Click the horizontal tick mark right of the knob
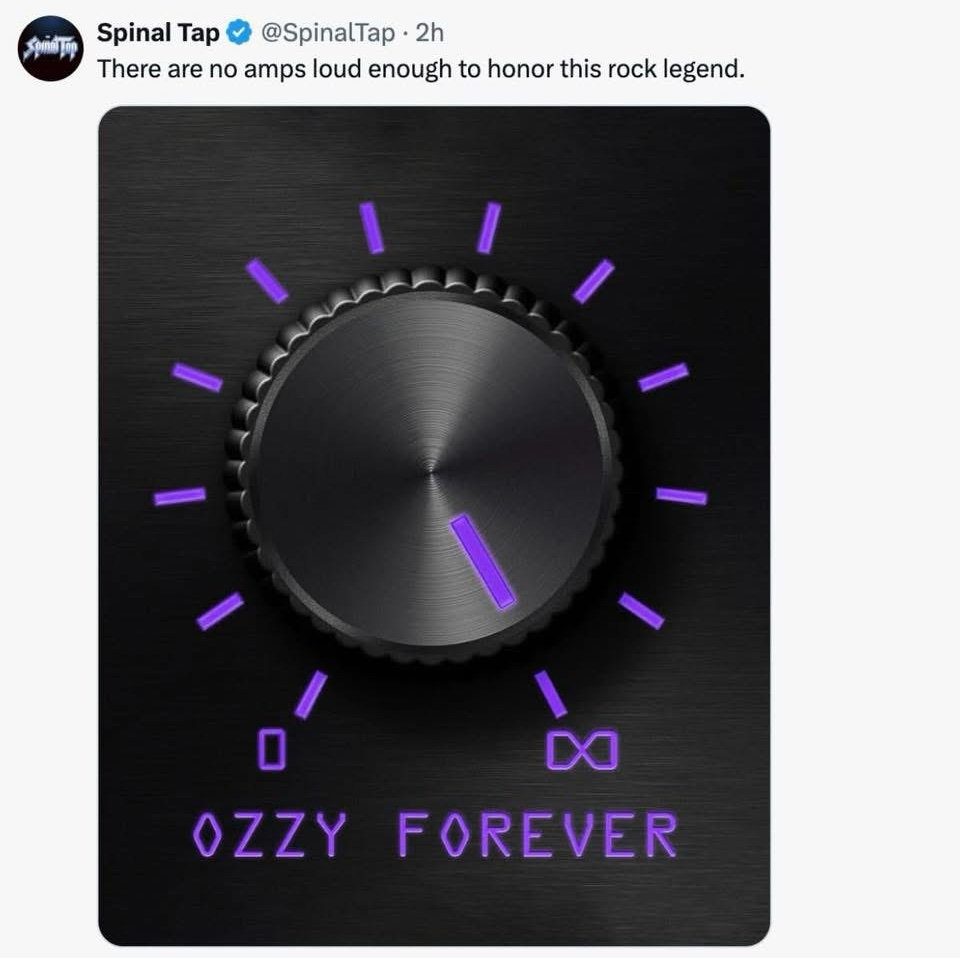This screenshot has height=959, width=961. (681, 496)
